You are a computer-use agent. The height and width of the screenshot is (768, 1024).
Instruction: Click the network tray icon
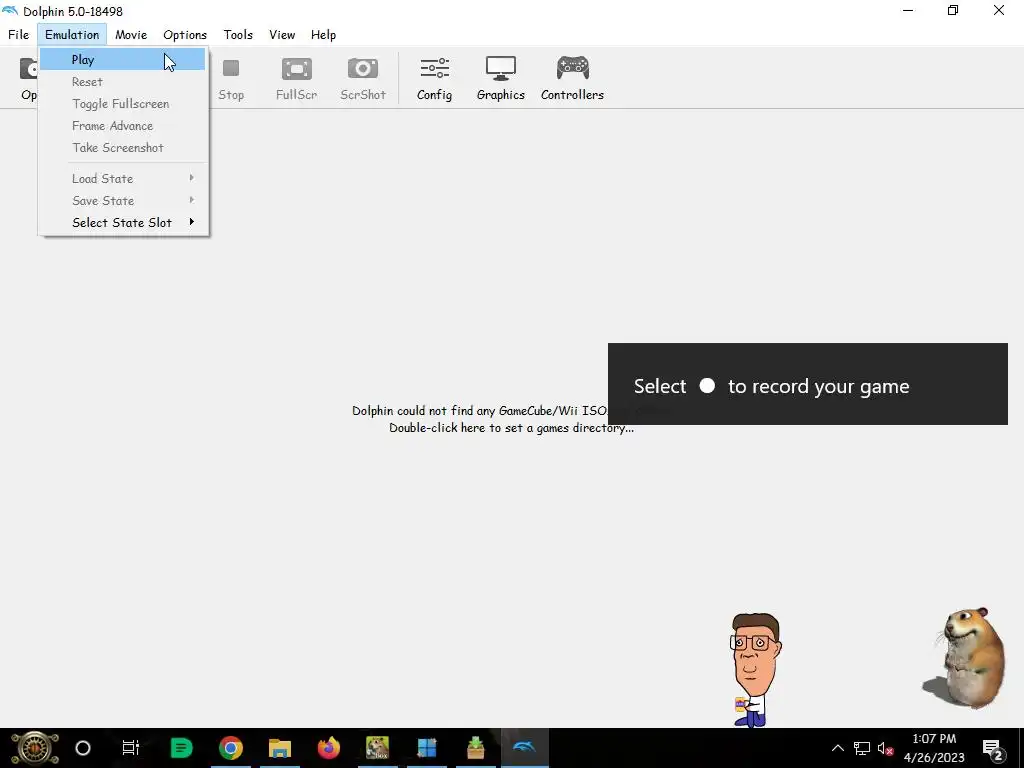(862, 748)
